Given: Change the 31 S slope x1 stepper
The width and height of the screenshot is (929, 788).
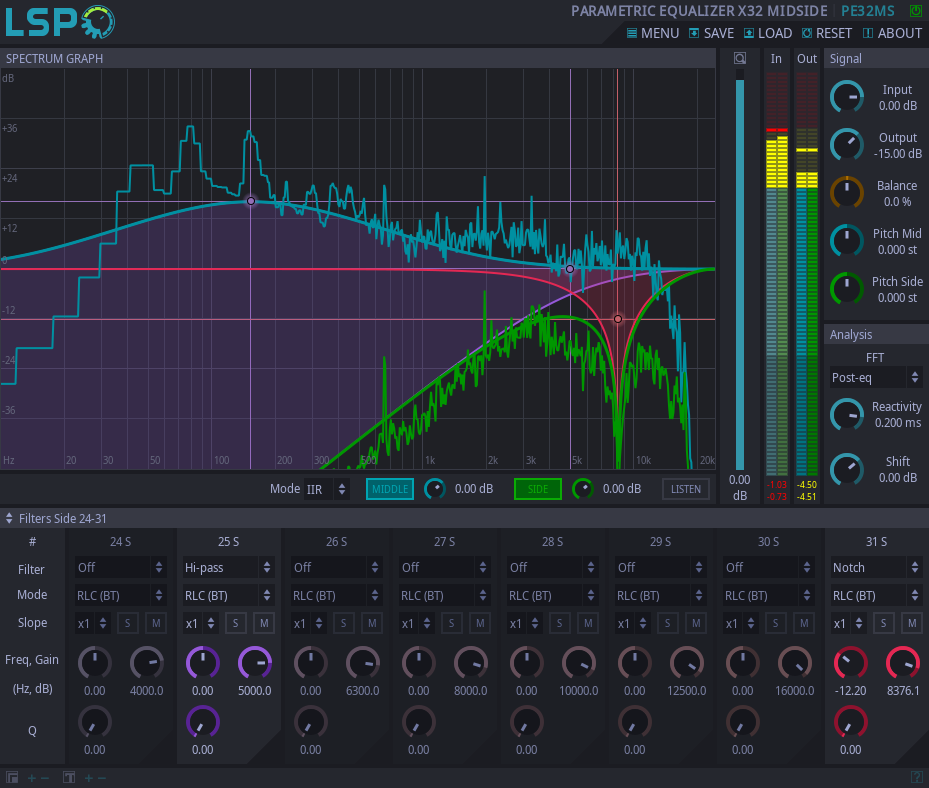Looking at the screenshot, I should point(849,623).
